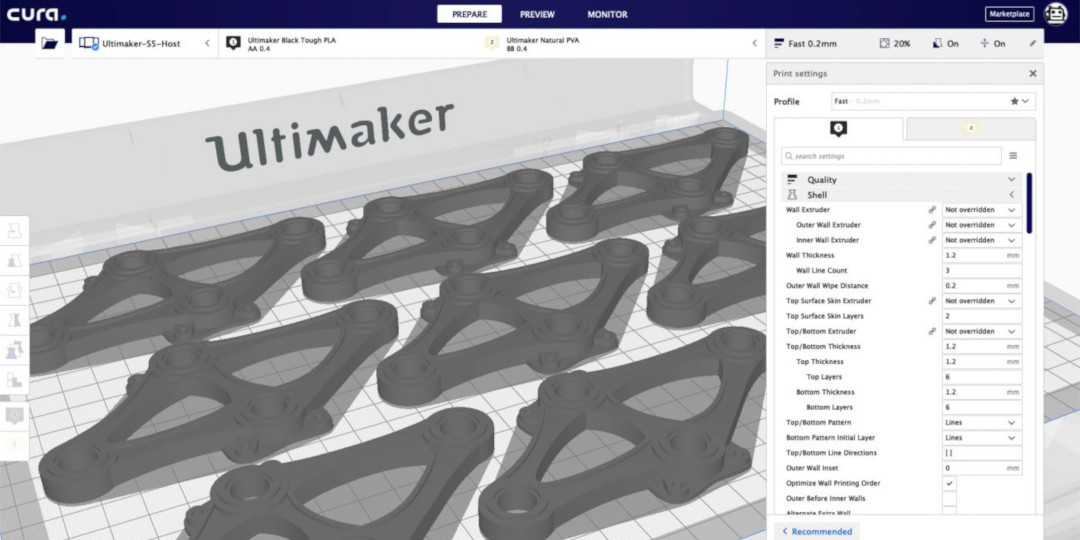
Task: Open Per Model Settings tool
Action: tap(14, 350)
